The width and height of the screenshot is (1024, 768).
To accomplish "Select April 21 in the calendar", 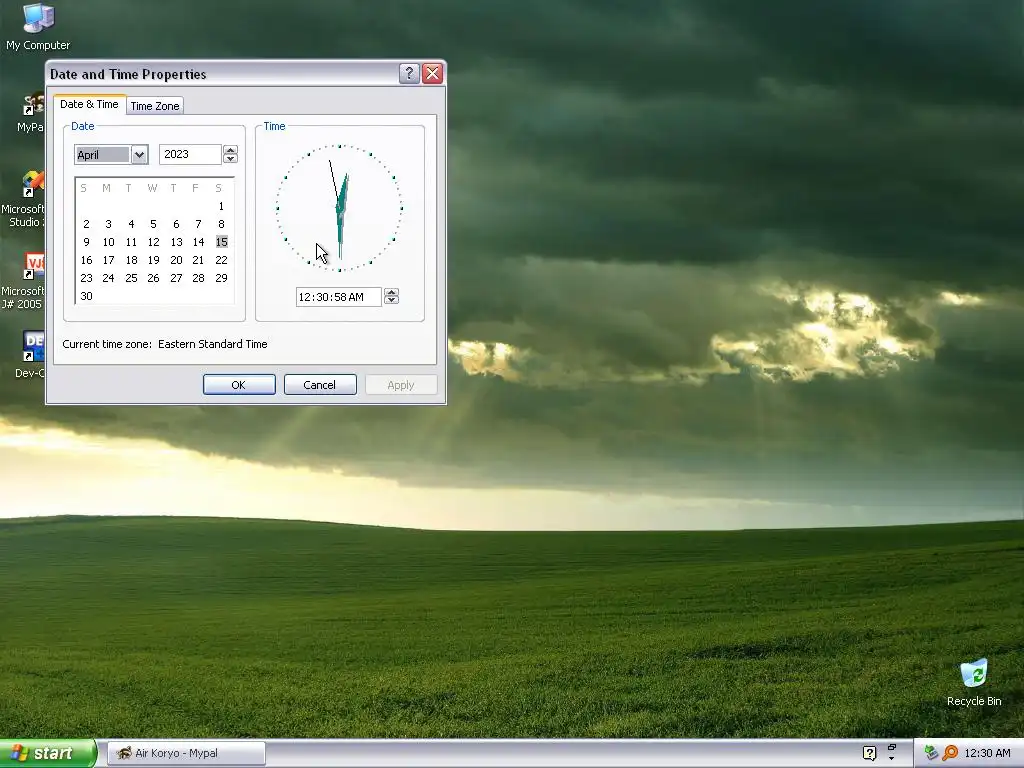I will [x=199, y=260].
